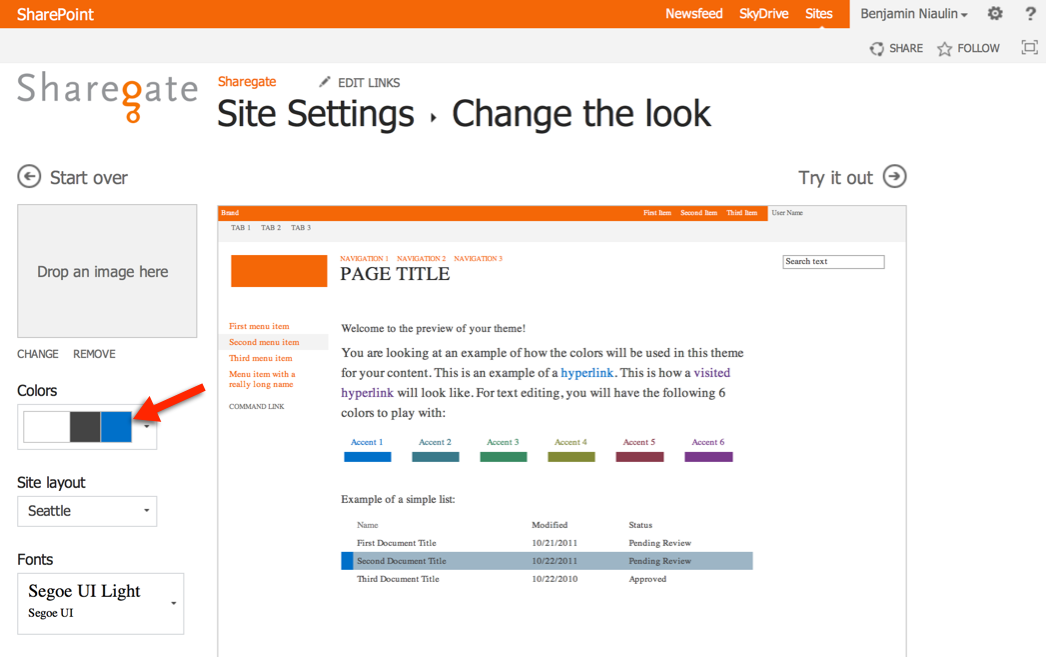Click 'NAVIGATION 3' in preview
The height and width of the screenshot is (657, 1046).
tap(478, 258)
